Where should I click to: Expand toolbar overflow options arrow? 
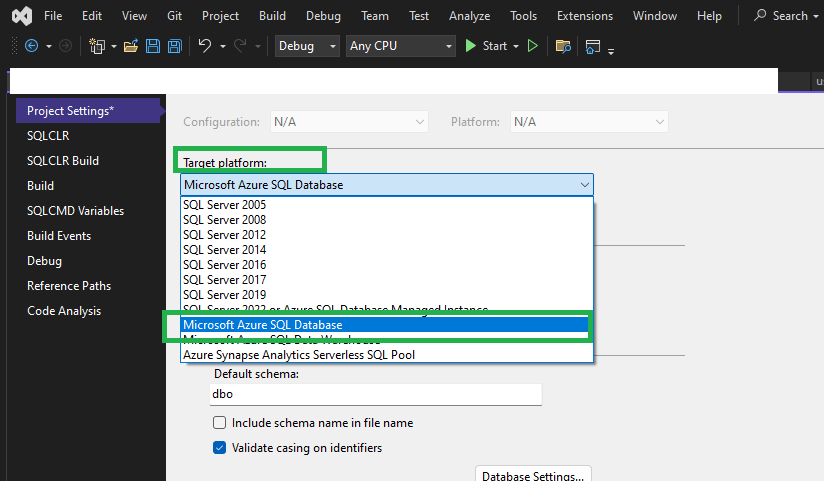(611, 51)
